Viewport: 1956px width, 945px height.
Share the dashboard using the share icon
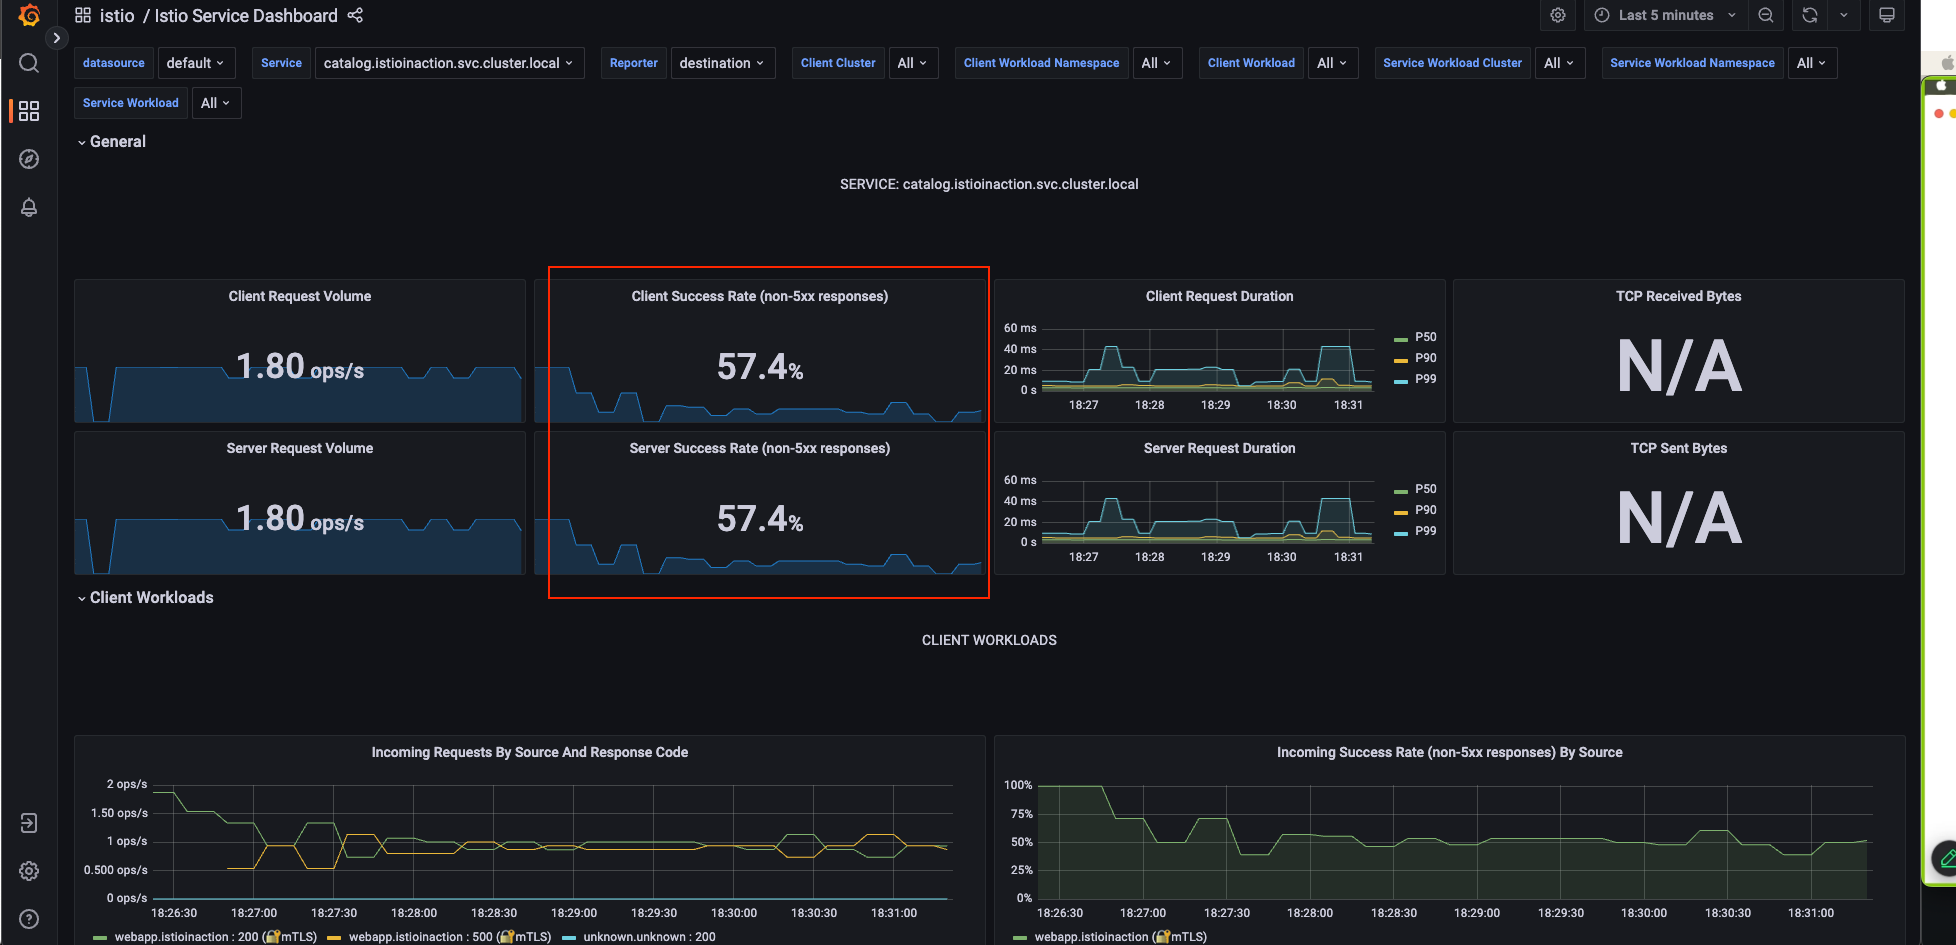pos(355,15)
